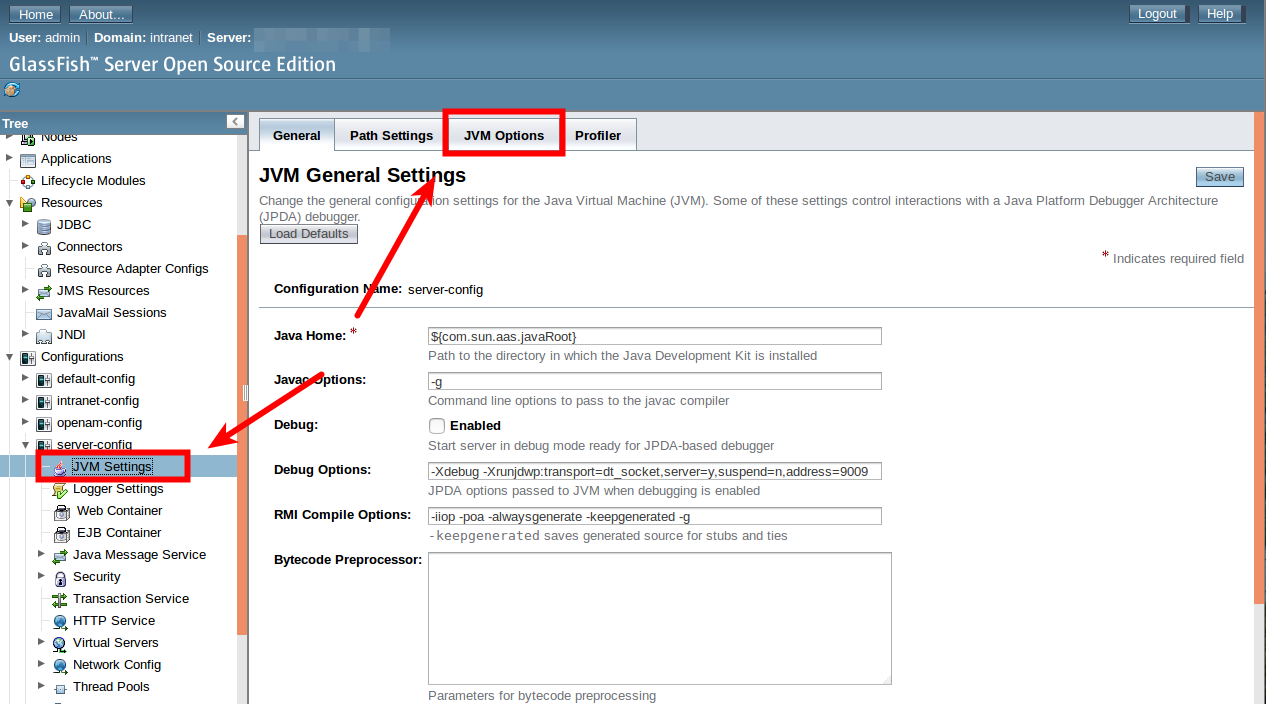
Task: Click the Logout button
Action: point(1157,14)
